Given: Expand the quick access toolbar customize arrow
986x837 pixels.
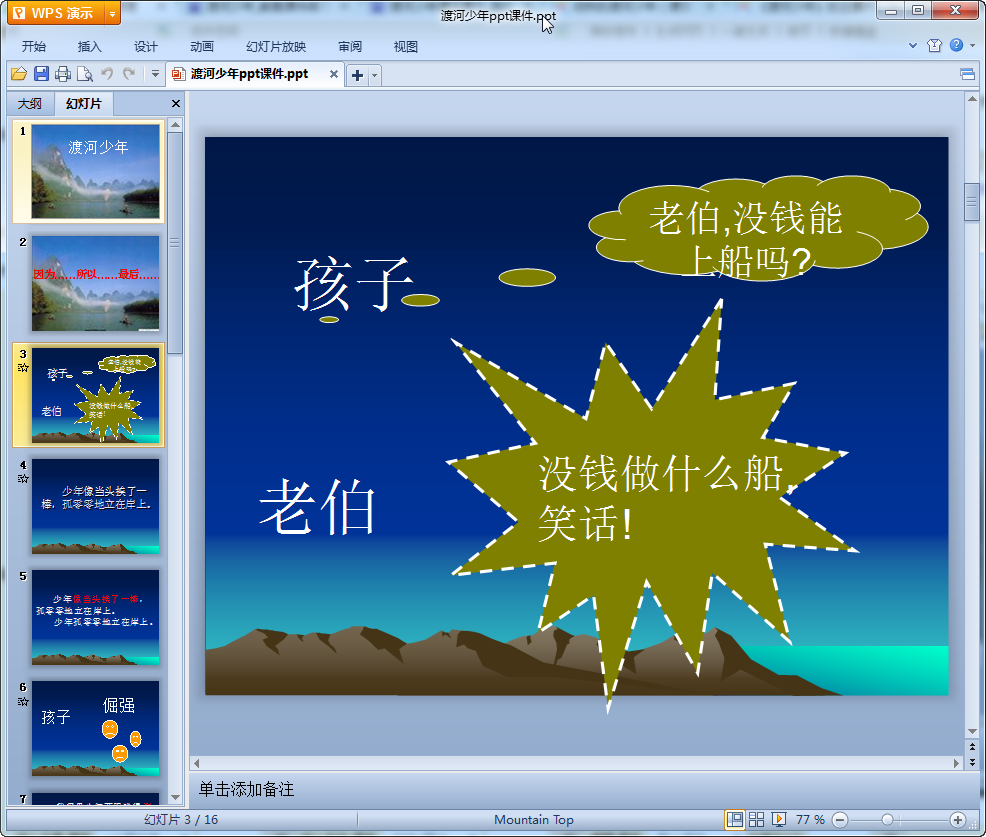Looking at the screenshot, I should click(155, 74).
